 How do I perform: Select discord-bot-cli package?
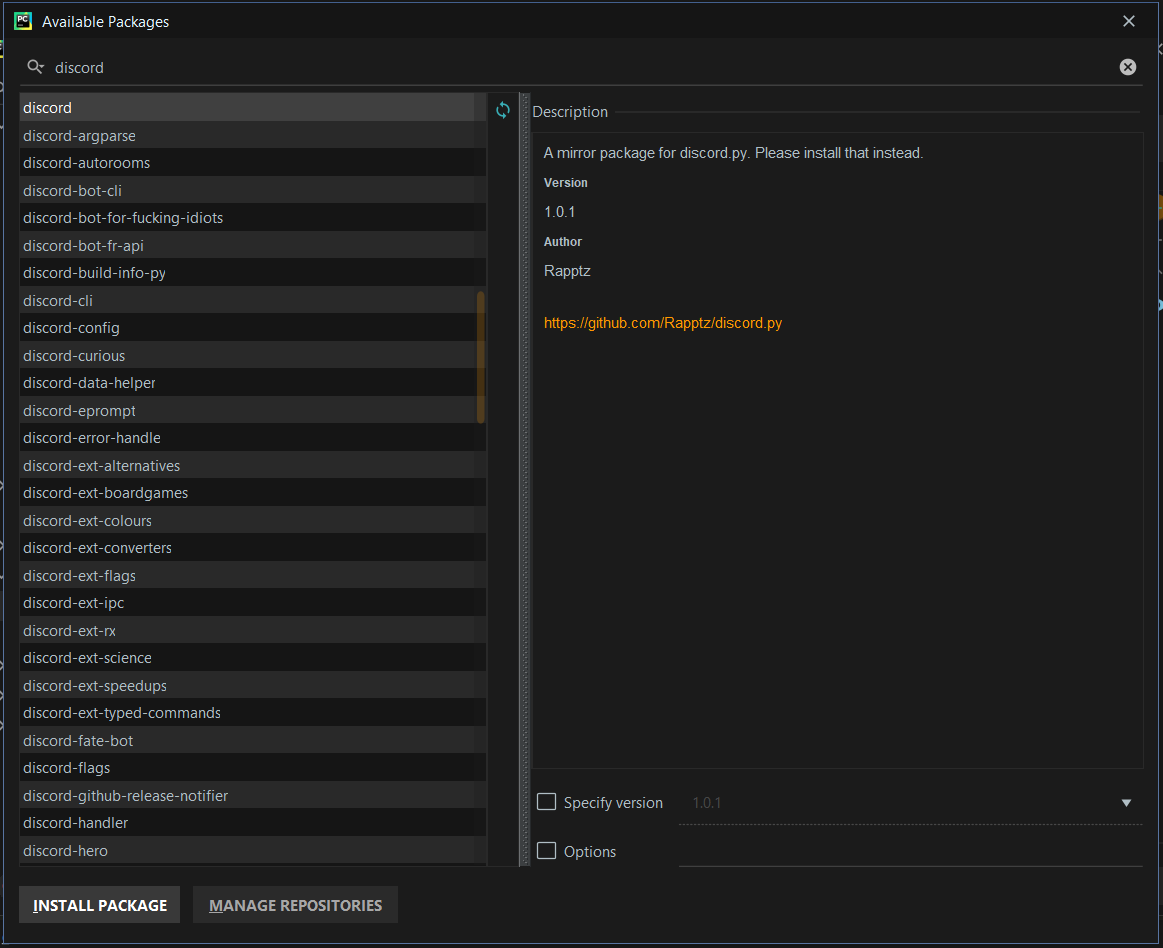point(252,191)
